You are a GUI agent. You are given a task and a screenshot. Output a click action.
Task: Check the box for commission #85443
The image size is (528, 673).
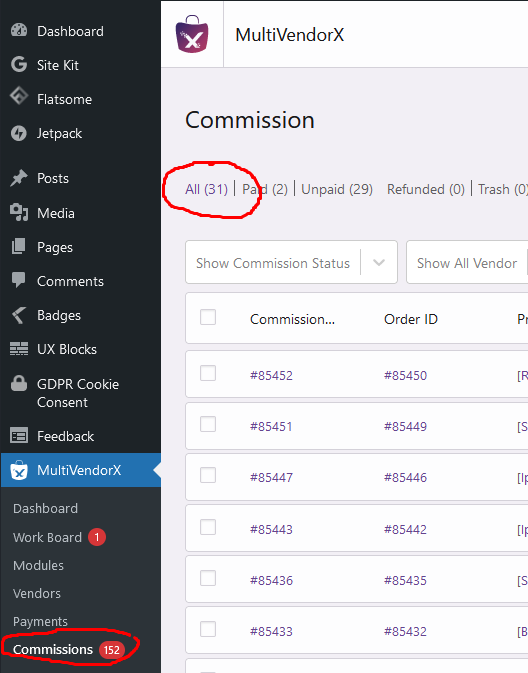[x=208, y=527]
